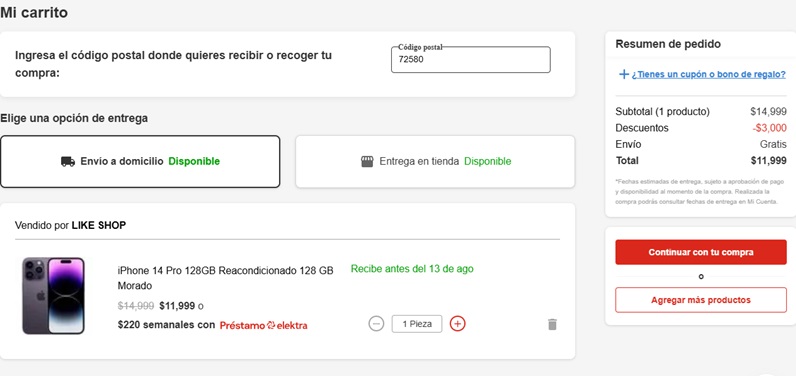This screenshot has width=796, height=376.
Task: Focus the Código postal input field
Action: click(471, 59)
